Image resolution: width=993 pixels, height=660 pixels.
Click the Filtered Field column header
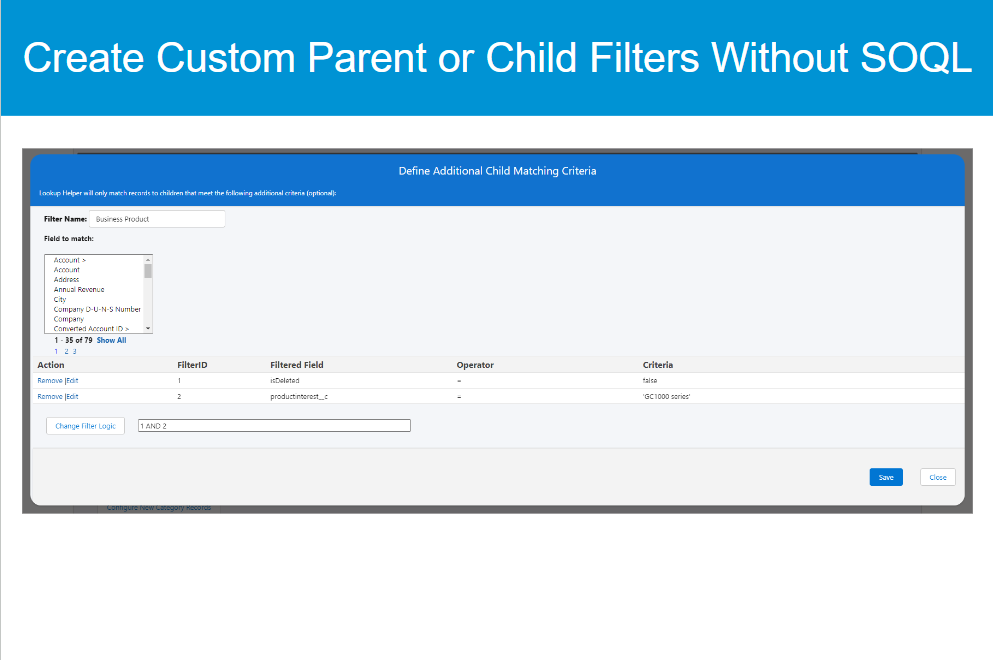(x=297, y=365)
